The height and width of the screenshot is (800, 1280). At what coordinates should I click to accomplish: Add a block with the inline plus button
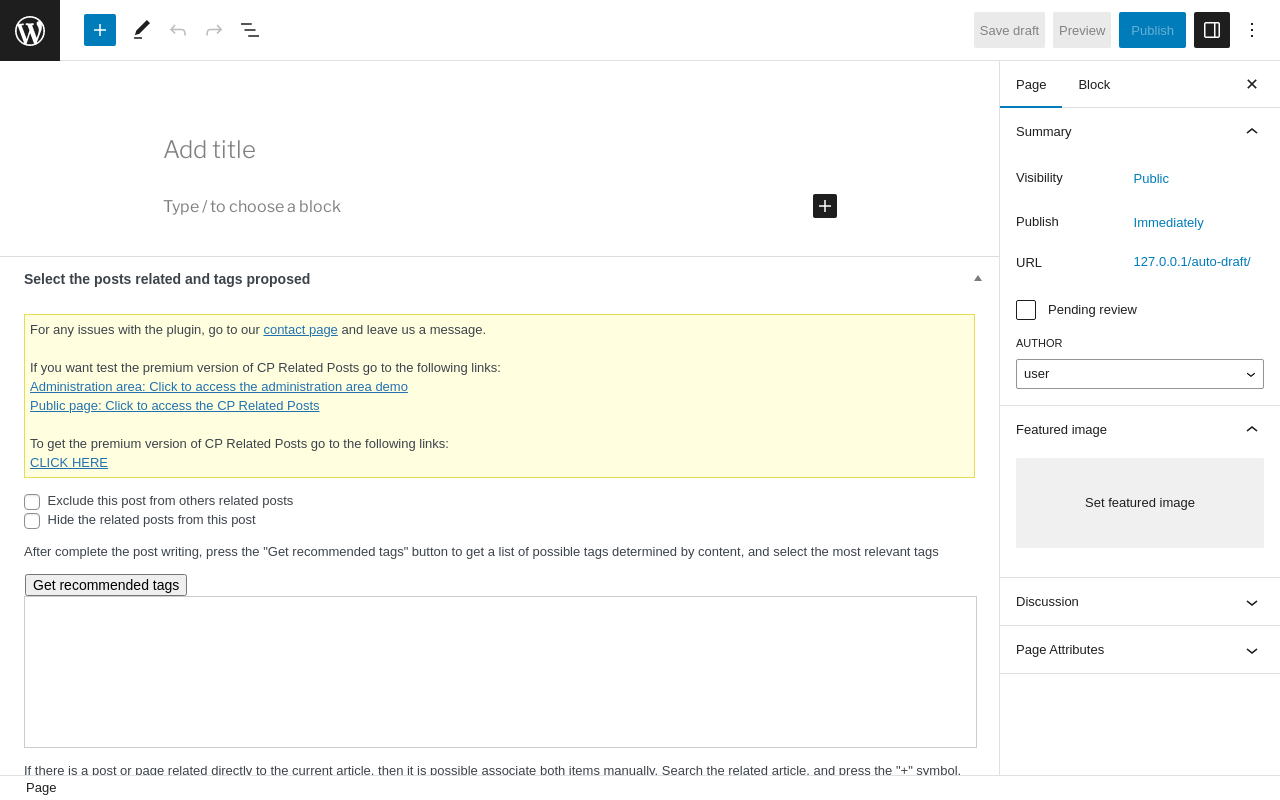tap(825, 206)
